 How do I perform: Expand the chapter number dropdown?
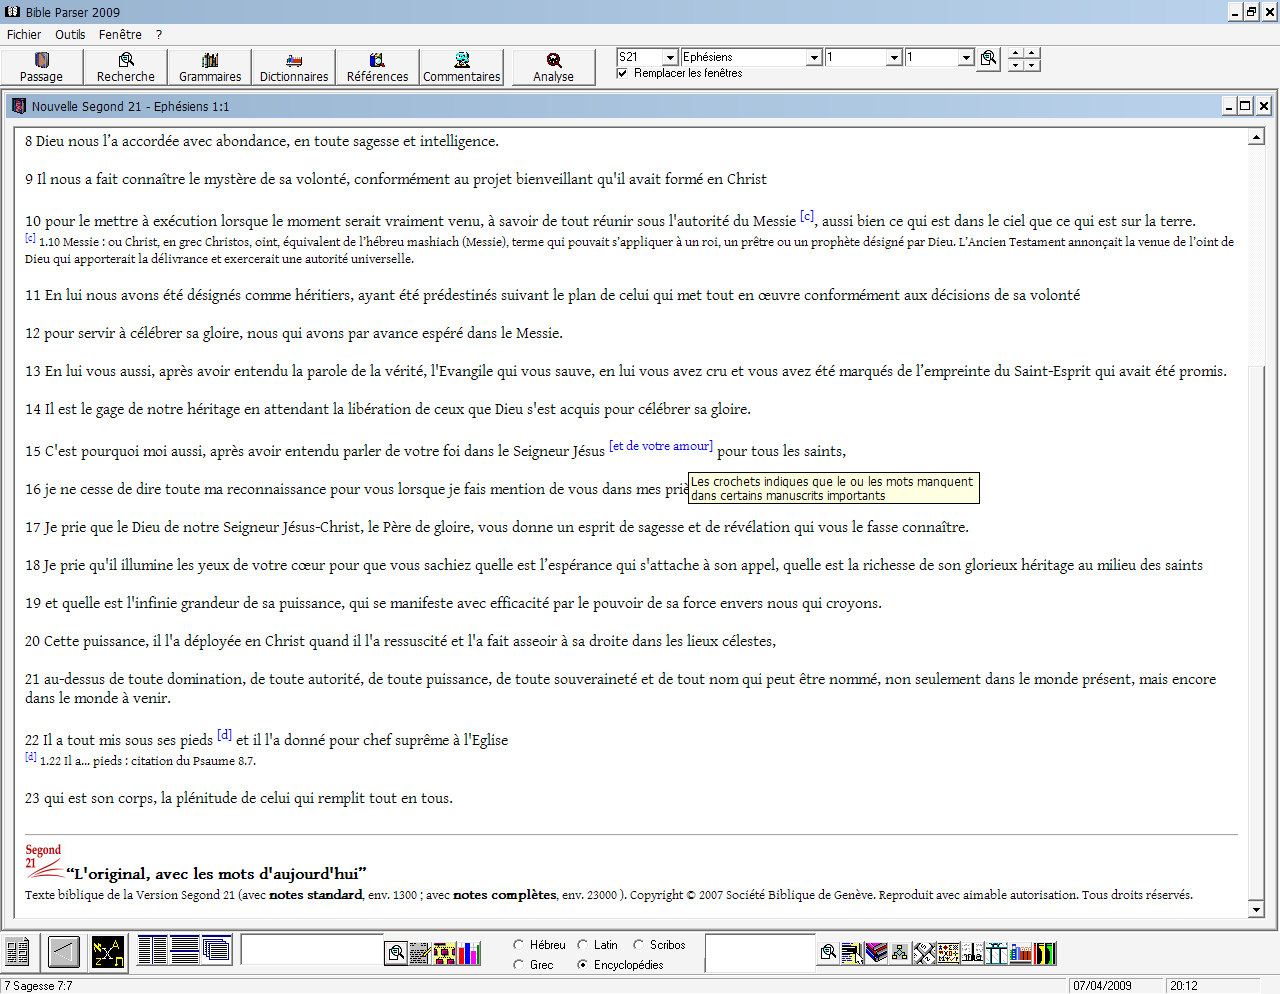(x=894, y=58)
